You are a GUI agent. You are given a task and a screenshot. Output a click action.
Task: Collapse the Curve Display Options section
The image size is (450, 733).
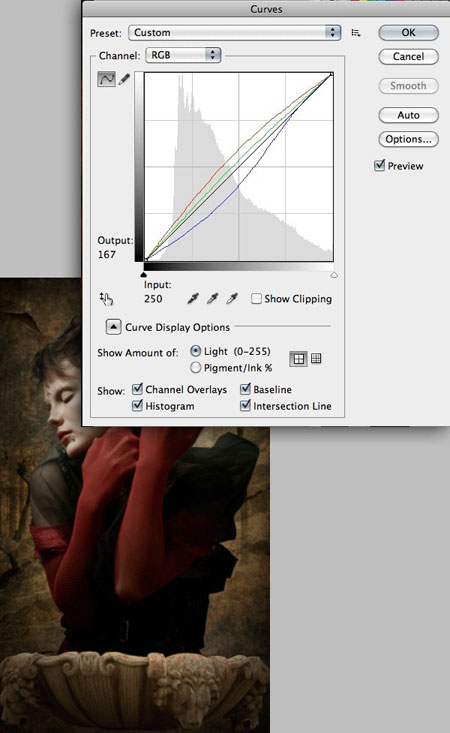(113, 327)
